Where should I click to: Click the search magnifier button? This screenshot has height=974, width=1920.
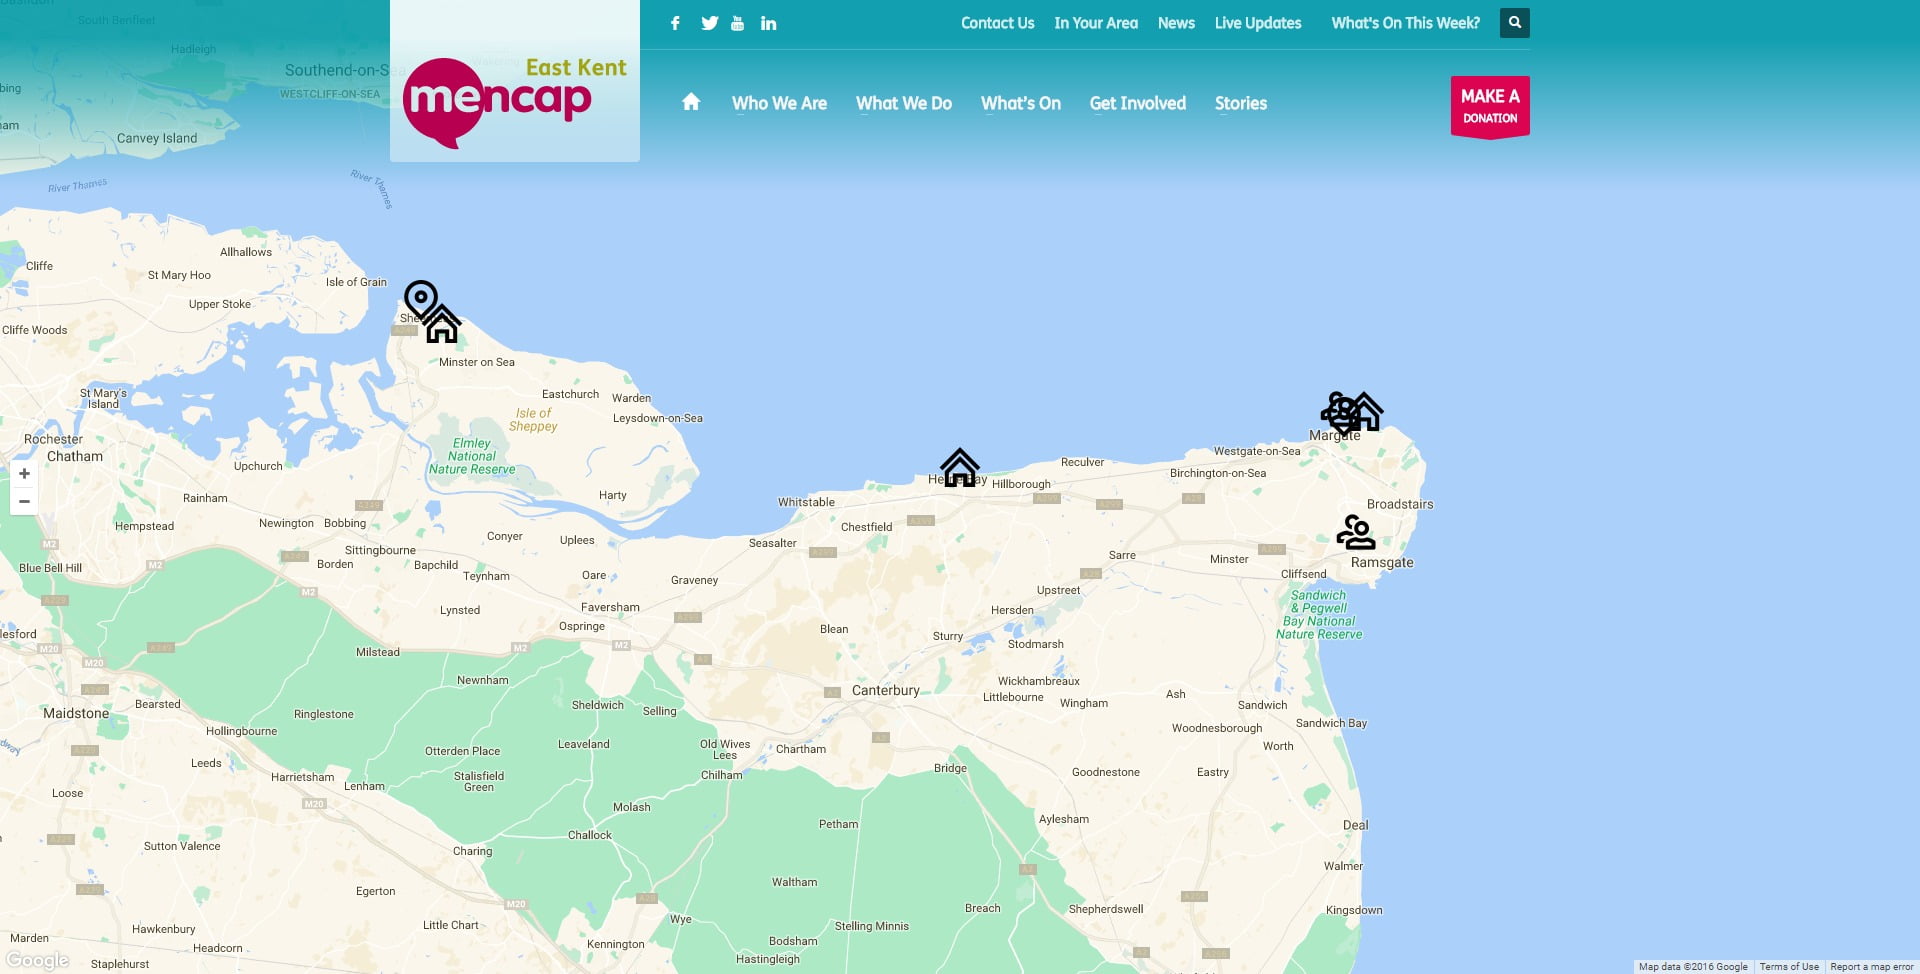tap(1515, 23)
